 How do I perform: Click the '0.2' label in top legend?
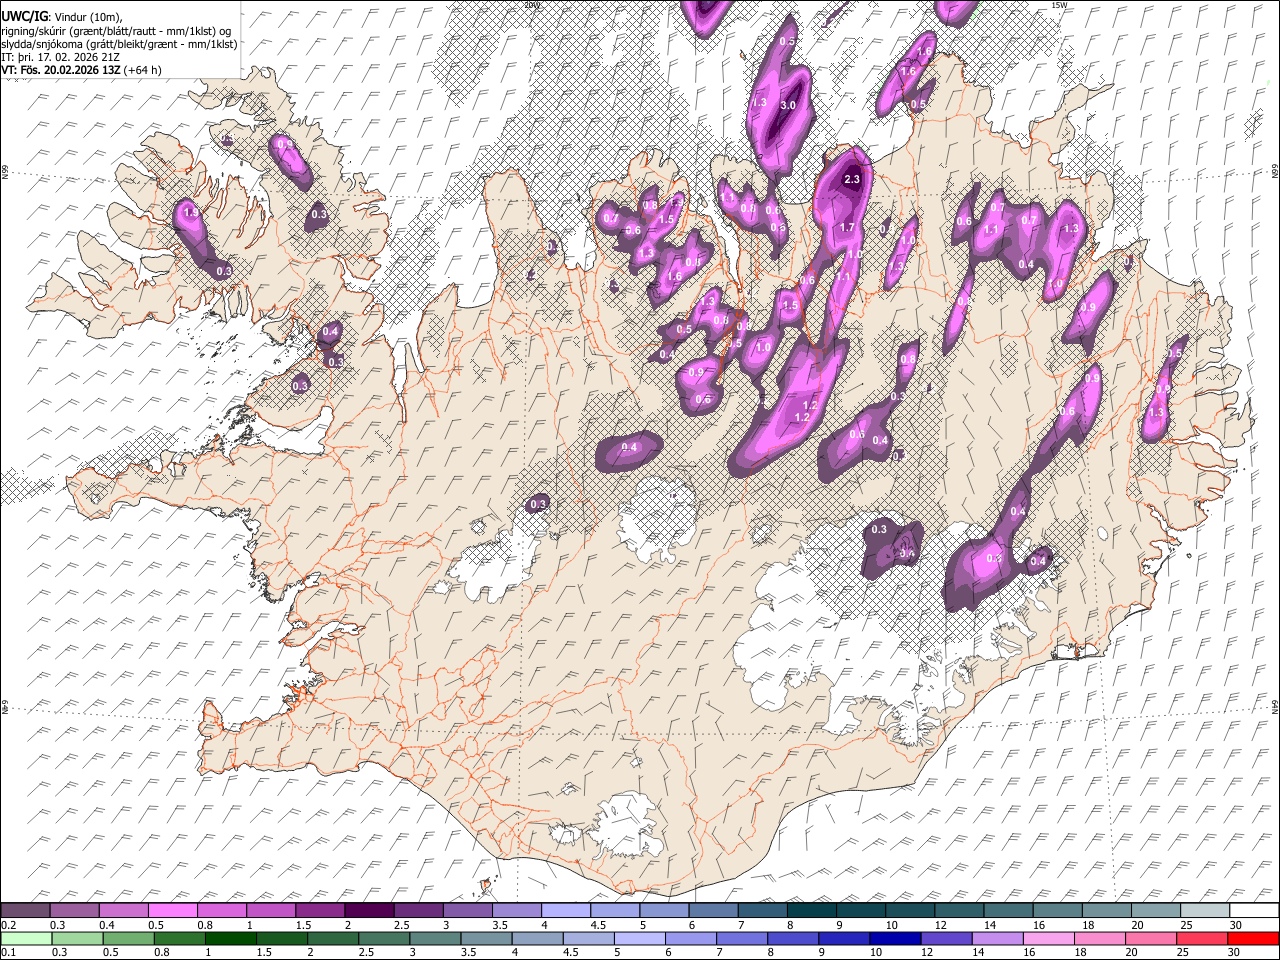(9, 924)
